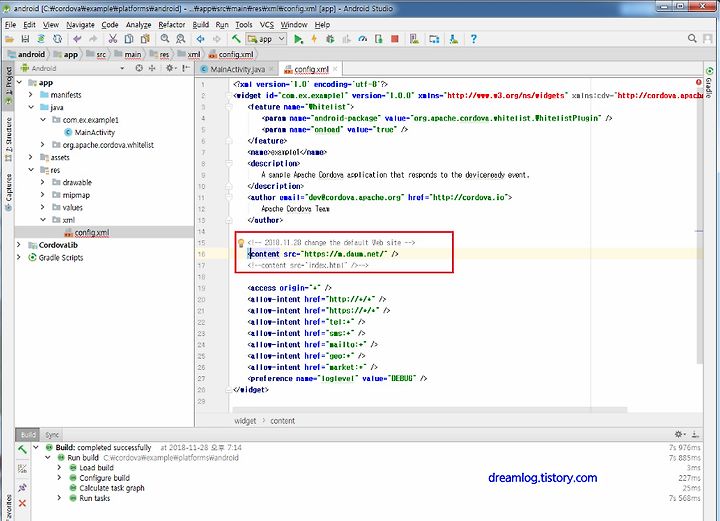Image resolution: width=720 pixels, height=521 pixels.
Task: Click the red Stop icon
Action: 394,39
